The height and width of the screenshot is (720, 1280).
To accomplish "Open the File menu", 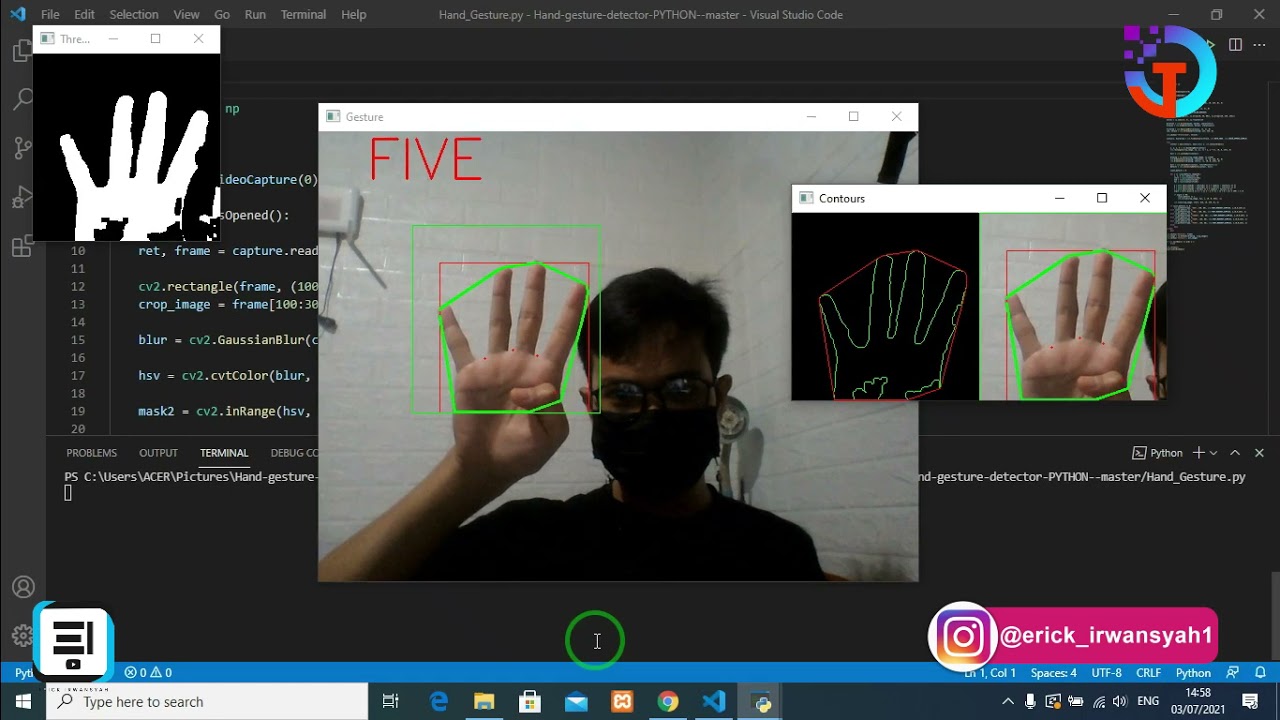I will pyautogui.click(x=50, y=15).
